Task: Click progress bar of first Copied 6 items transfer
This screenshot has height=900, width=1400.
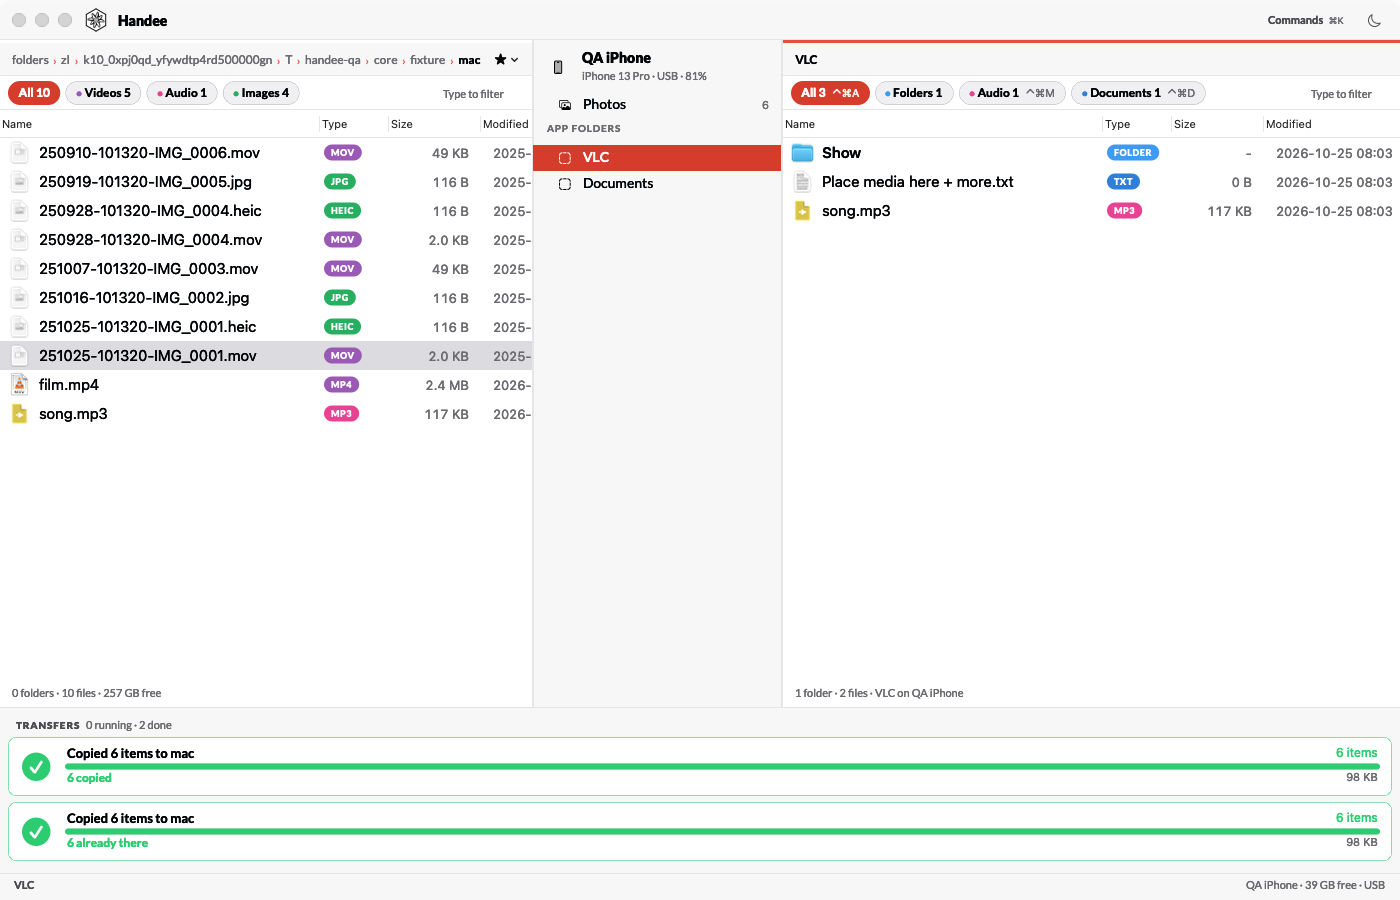Action: 723,767
